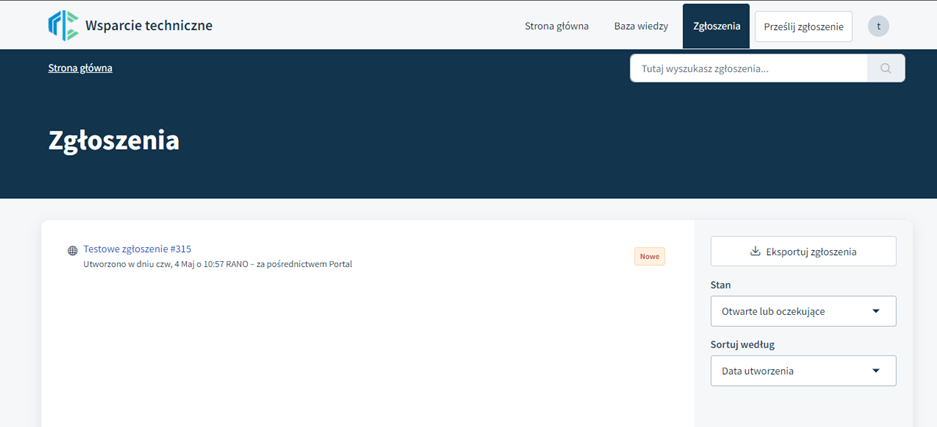
Task: Click the Stan label
Action: pos(720,285)
